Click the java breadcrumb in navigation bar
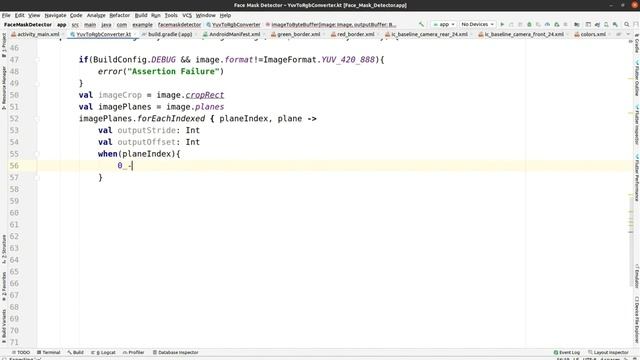The image size is (640, 360). point(106,24)
